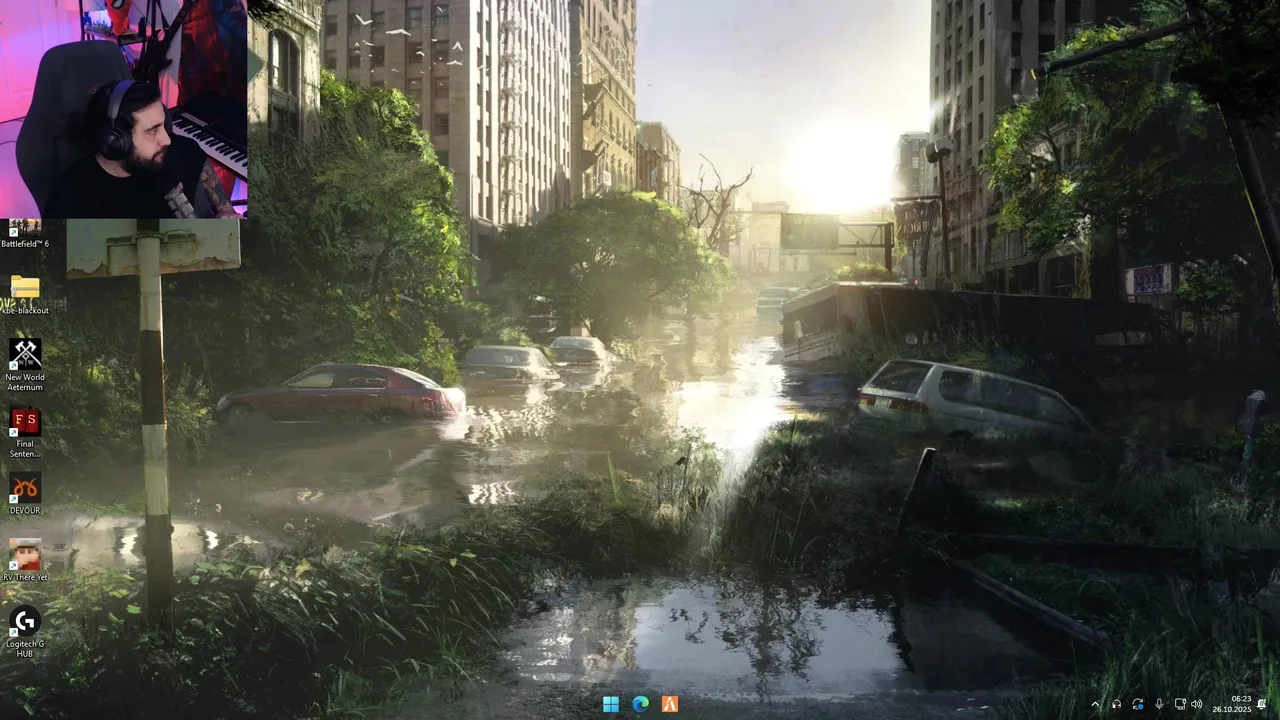The width and height of the screenshot is (1280, 720).
Task: Open the kbe-blackout folder on desktop
Action: [25, 295]
